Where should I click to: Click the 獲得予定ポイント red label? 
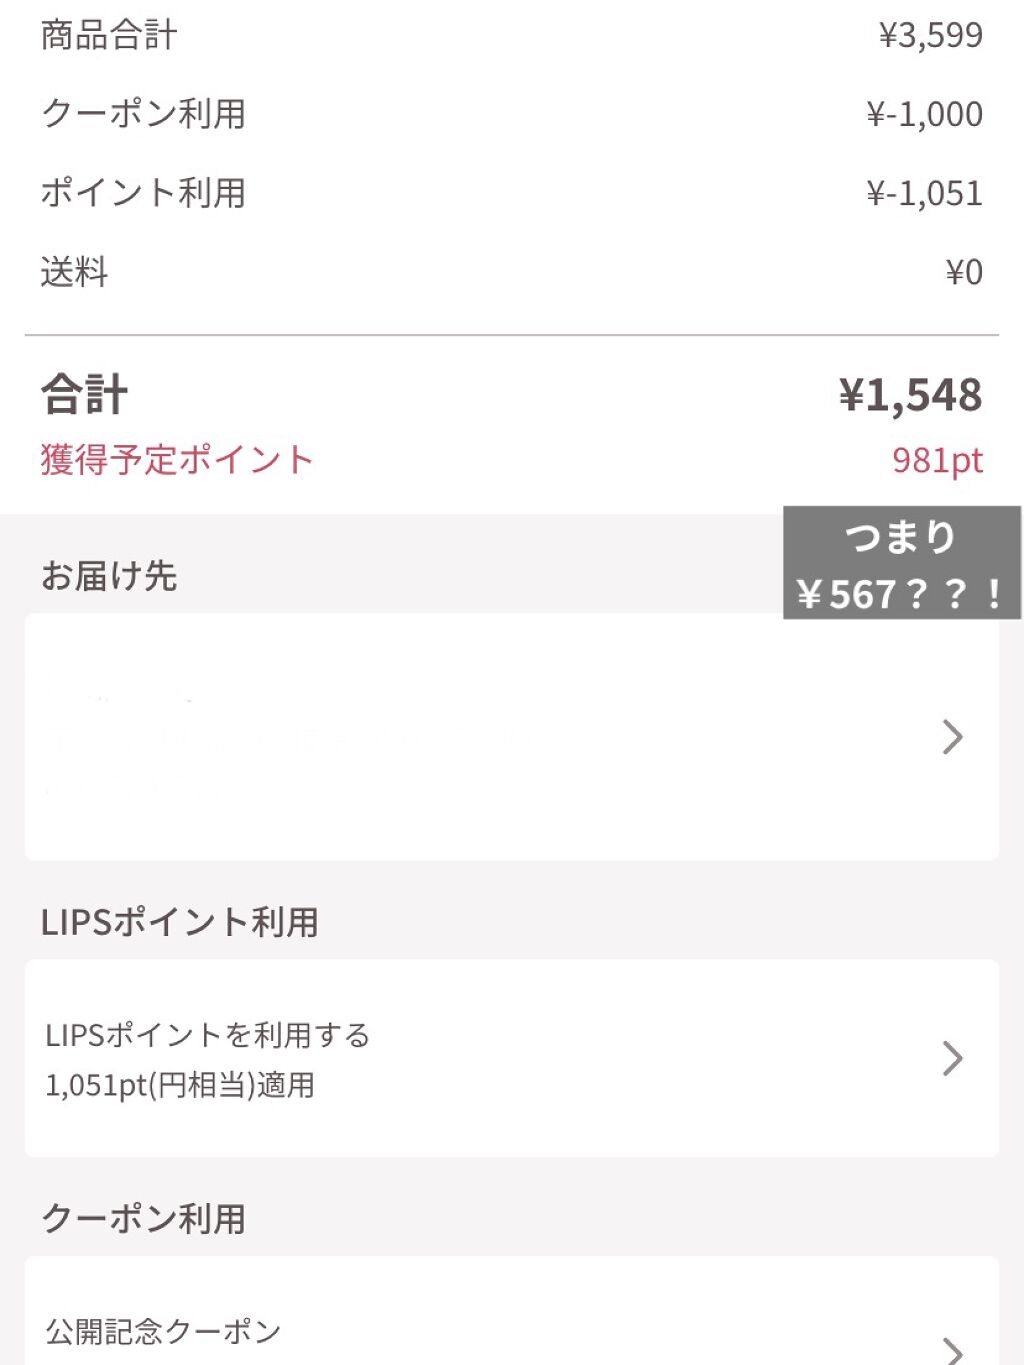coord(177,460)
